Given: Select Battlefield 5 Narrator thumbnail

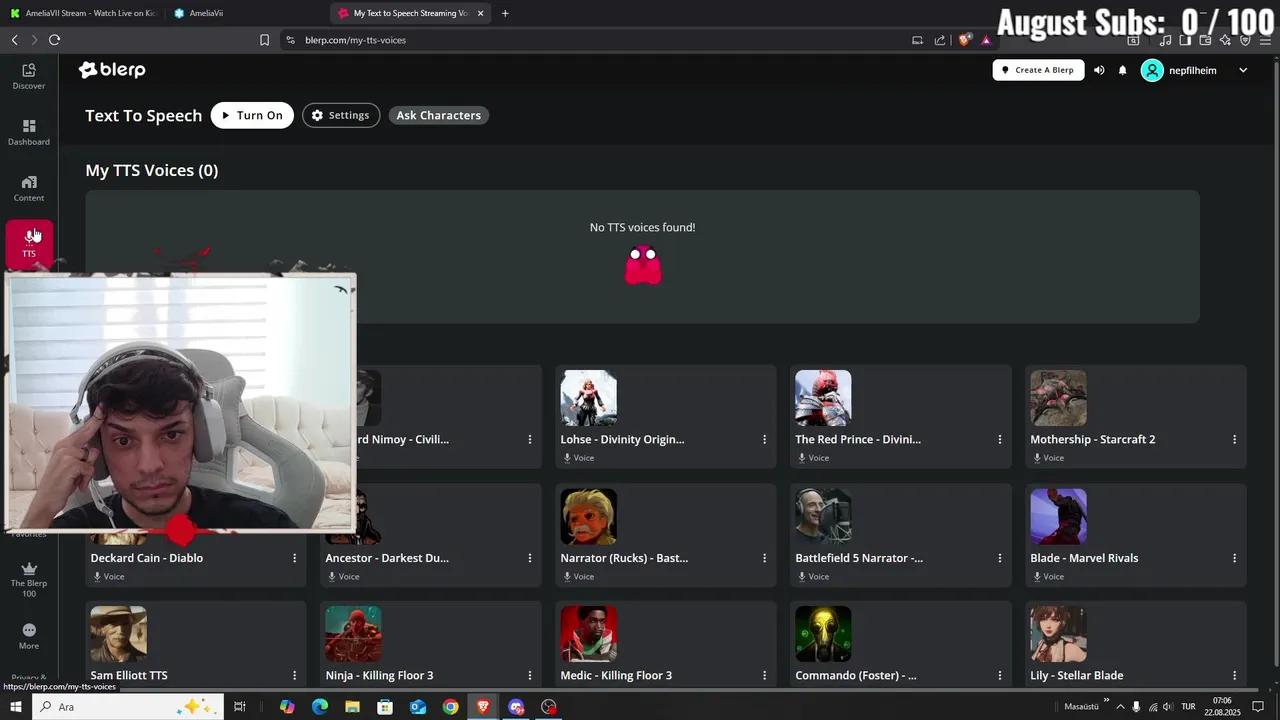Looking at the screenshot, I should [823, 517].
